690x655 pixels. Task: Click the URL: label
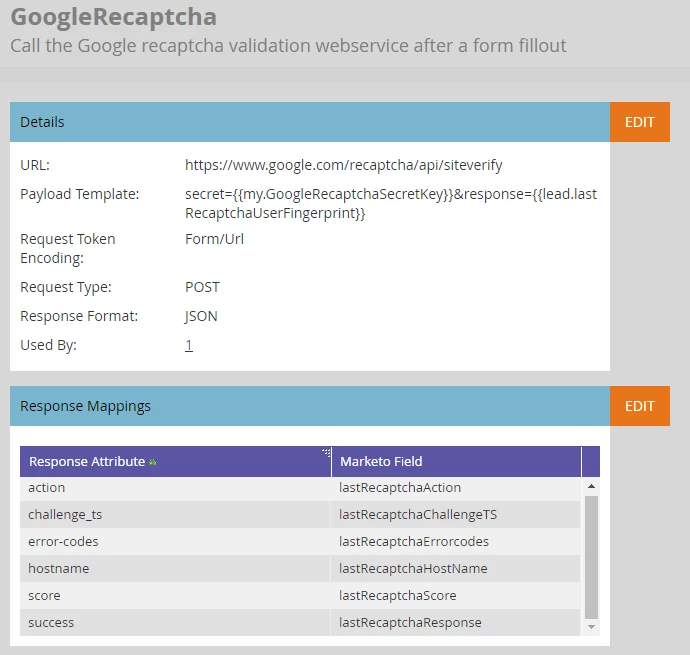point(35,165)
